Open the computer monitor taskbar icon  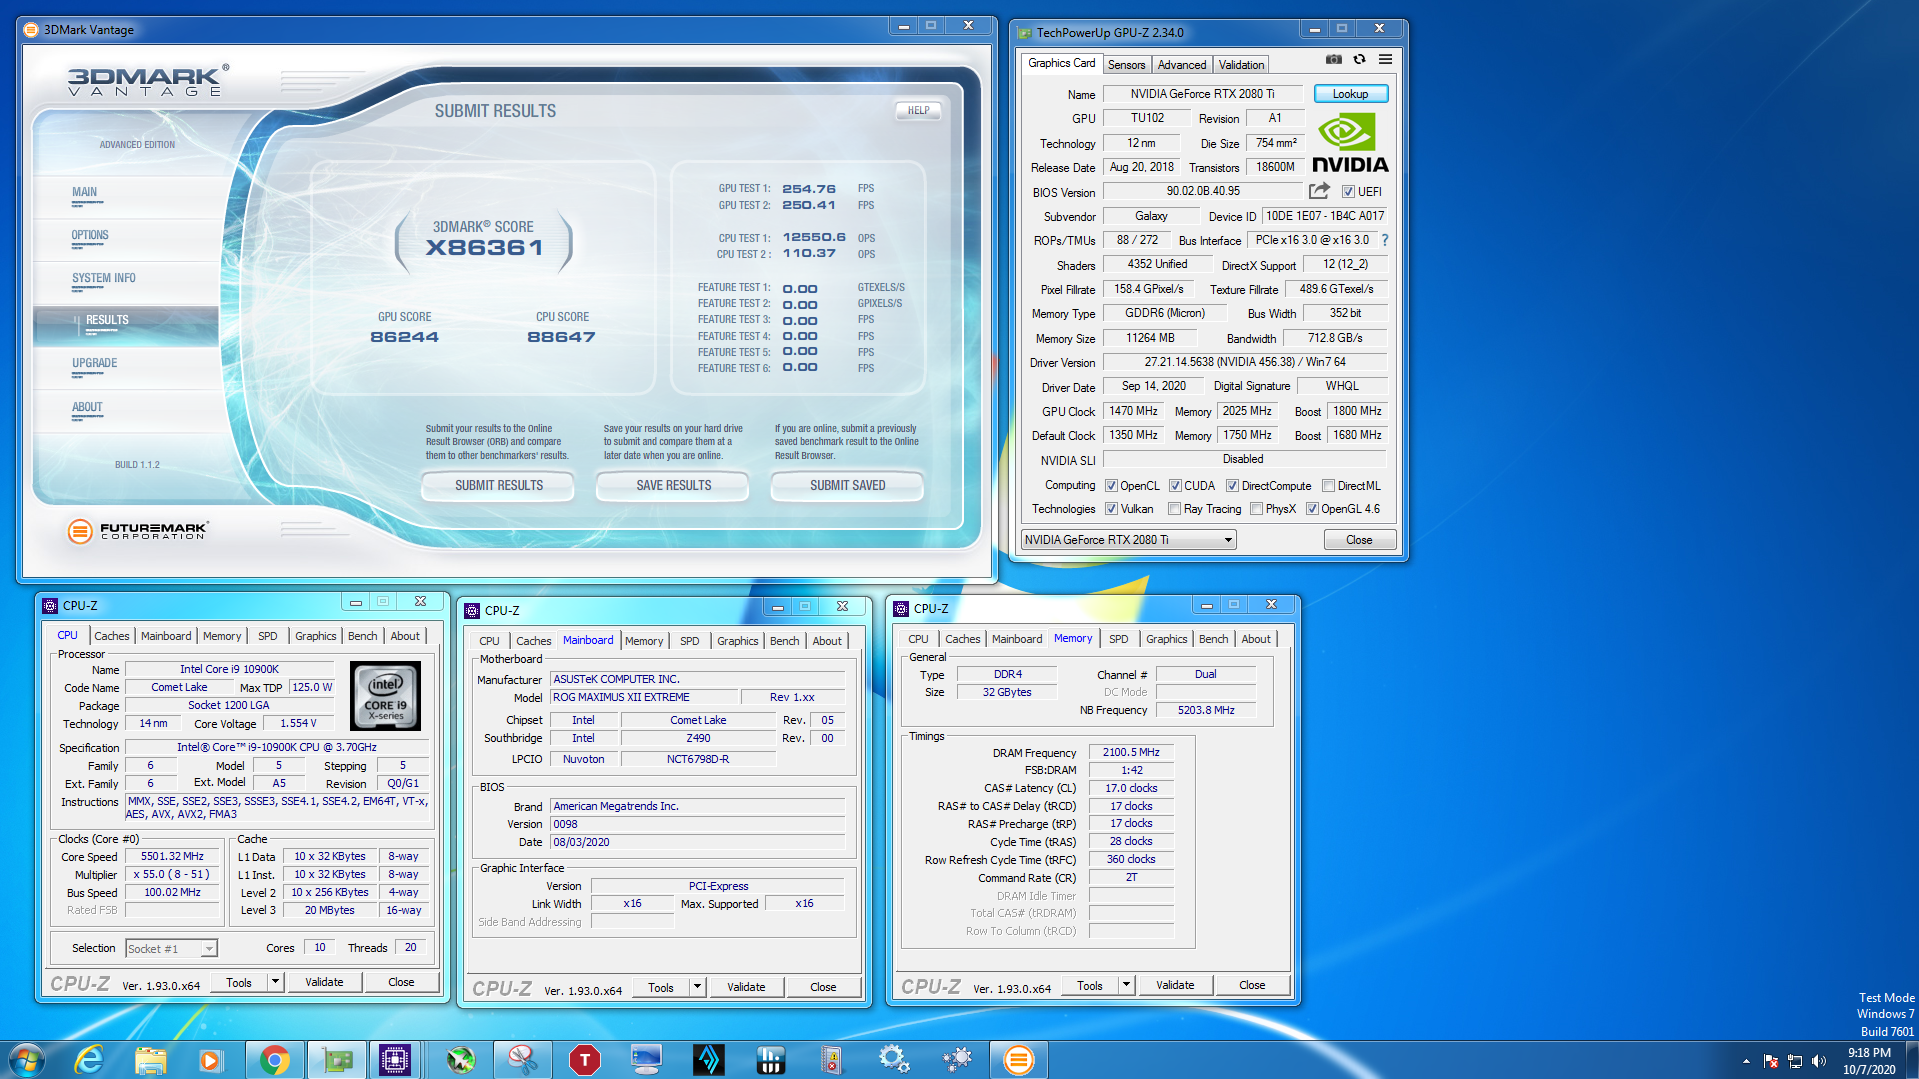click(646, 1060)
